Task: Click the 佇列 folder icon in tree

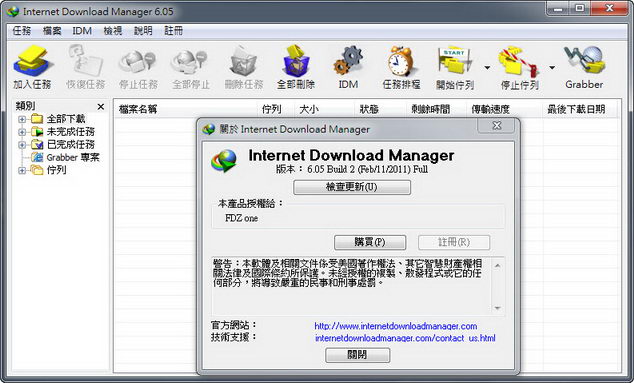Action: coord(37,170)
